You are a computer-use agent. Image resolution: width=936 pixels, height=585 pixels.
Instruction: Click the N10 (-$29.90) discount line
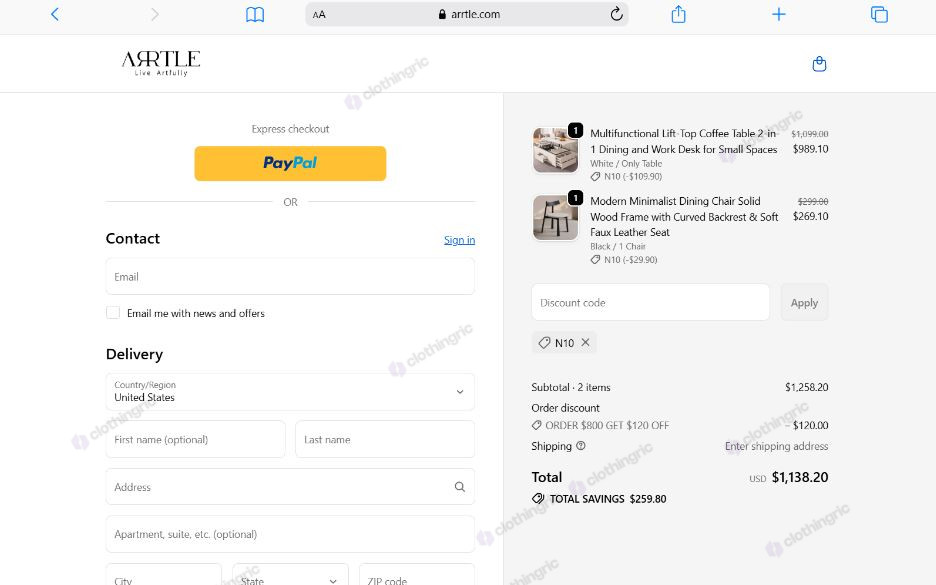click(x=624, y=260)
